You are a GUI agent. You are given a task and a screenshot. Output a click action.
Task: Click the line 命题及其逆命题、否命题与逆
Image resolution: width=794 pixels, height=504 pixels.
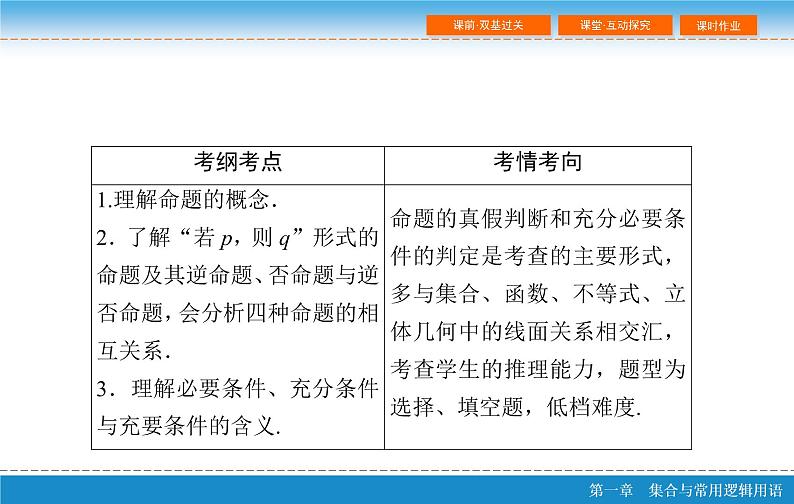pyautogui.click(x=237, y=275)
